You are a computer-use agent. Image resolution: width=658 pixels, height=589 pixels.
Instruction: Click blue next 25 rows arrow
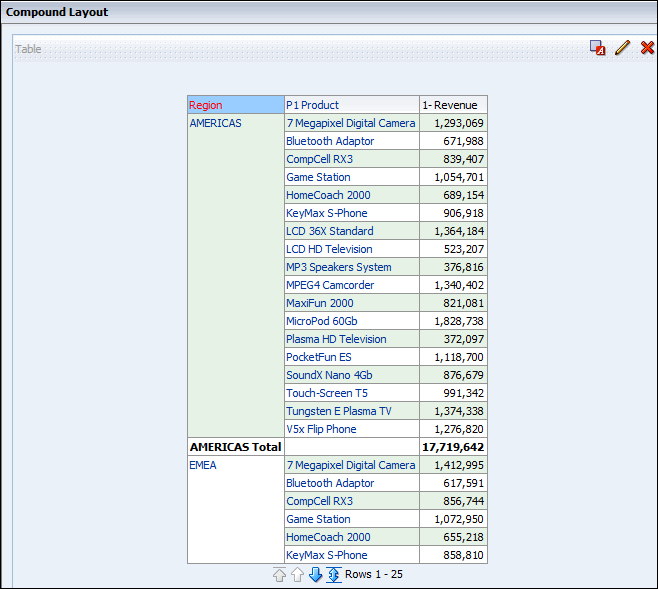(316, 574)
